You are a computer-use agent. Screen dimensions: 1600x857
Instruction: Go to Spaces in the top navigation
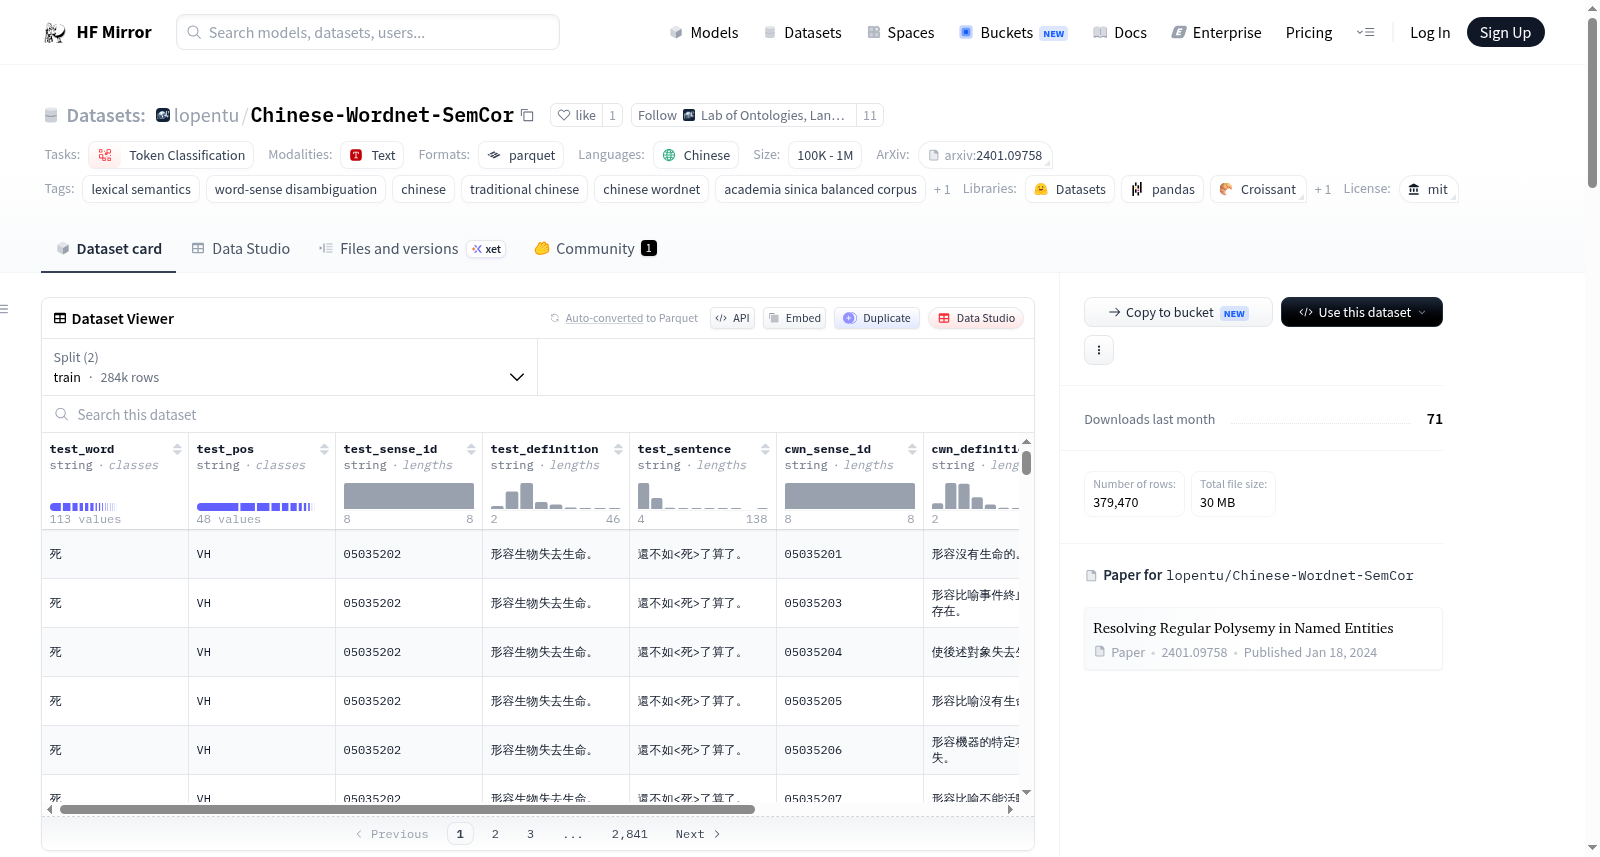point(901,33)
